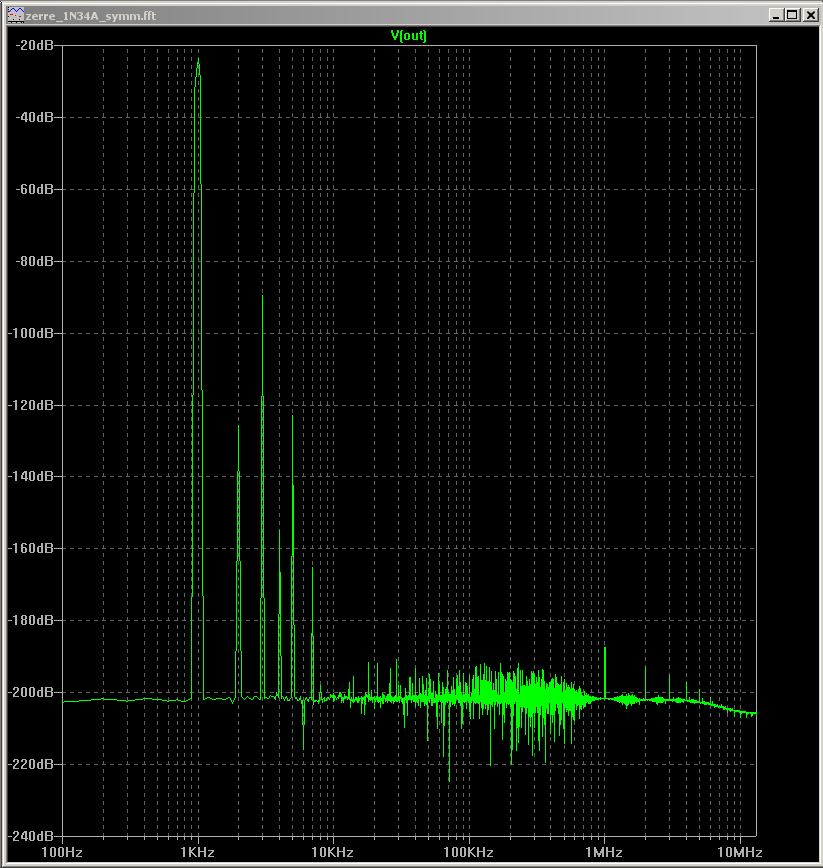The width and height of the screenshot is (823, 868).
Task: Click the 1KHz frequency axis label
Action: click(198, 852)
